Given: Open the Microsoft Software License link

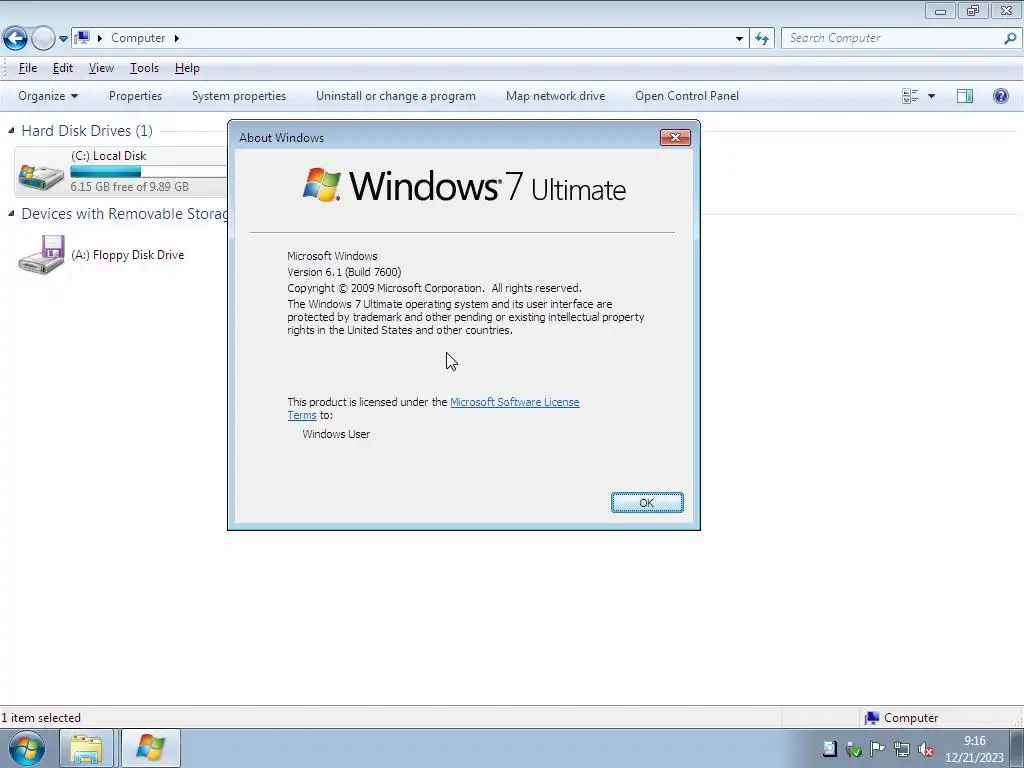Looking at the screenshot, I should pyautogui.click(x=515, y=402).
